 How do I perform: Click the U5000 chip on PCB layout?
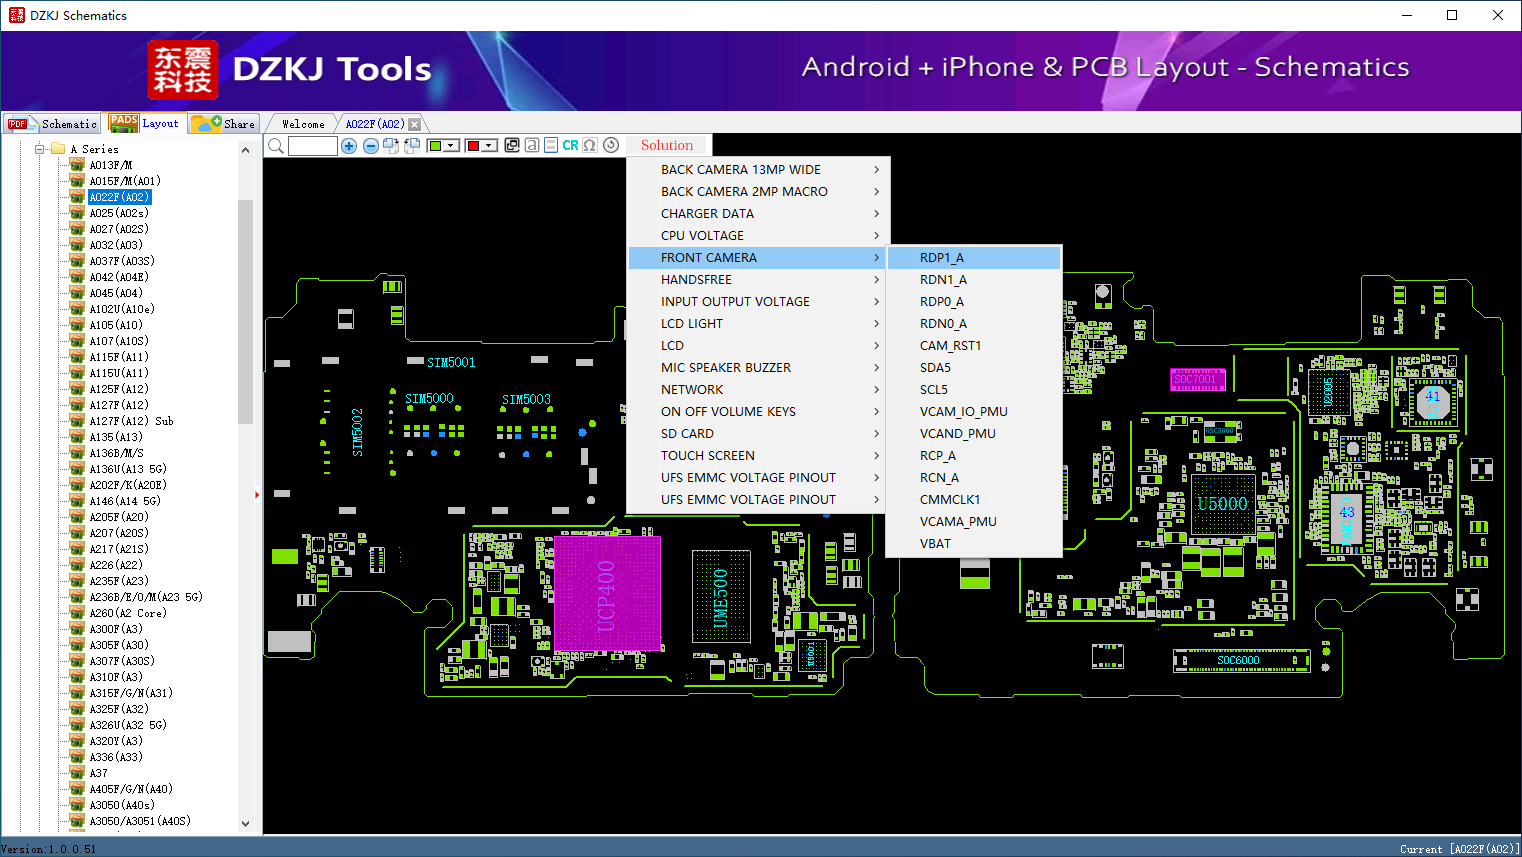point(1222,505)
